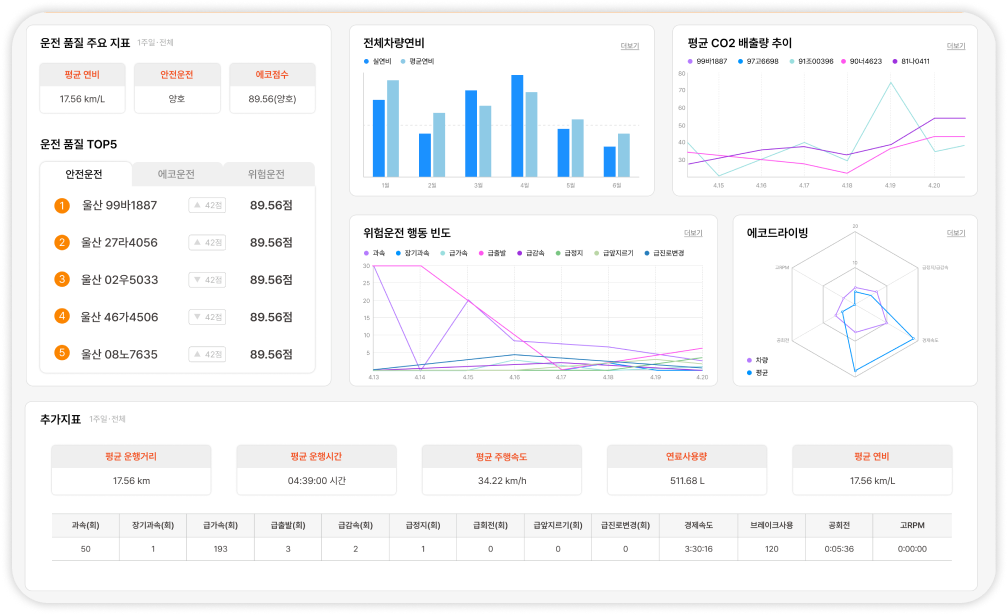Viewport: 1008px width, 615px height.
Task: Click the 고RPM column header
Action: (x=912, y=525)
